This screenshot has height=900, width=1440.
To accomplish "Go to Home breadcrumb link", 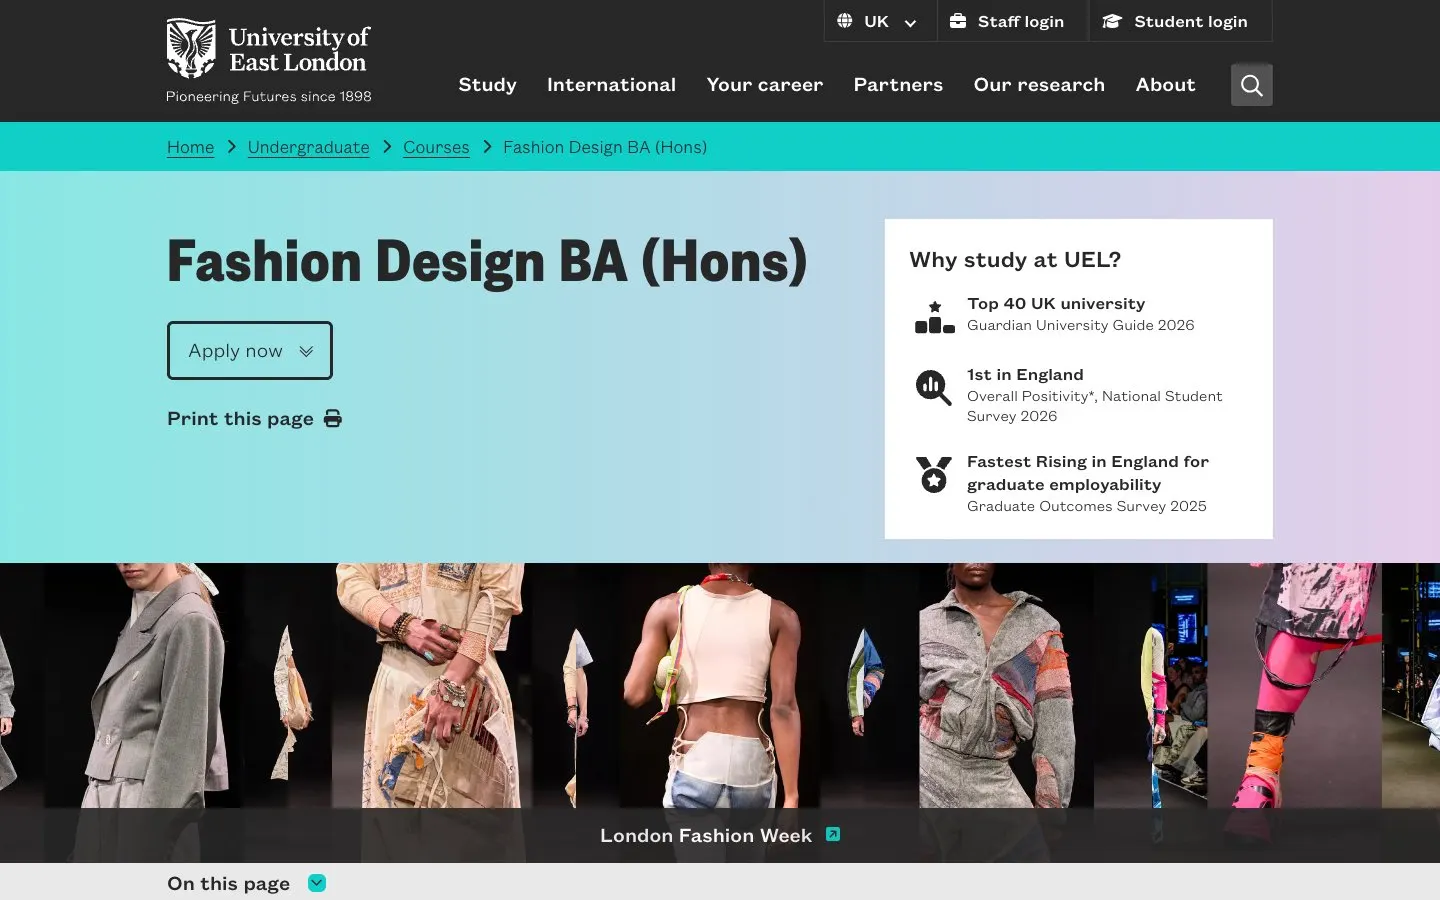I will pos(190,147).
